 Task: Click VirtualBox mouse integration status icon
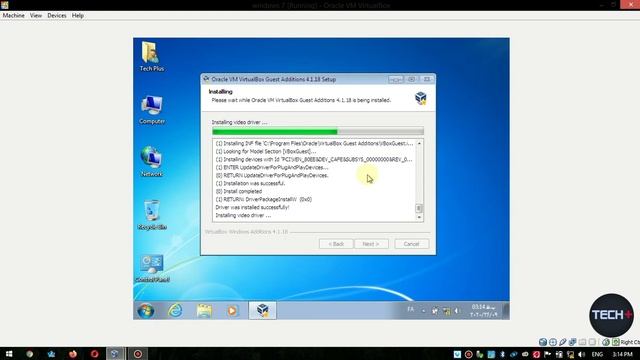606,342
